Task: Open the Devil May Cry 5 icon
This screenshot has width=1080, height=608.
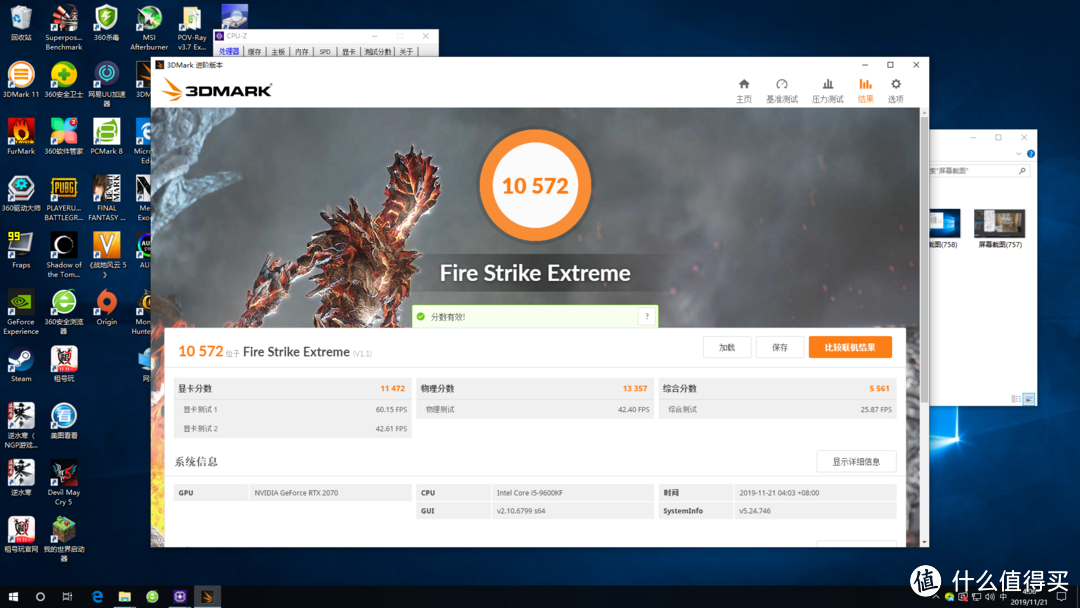Action: (x=63, y=483)
